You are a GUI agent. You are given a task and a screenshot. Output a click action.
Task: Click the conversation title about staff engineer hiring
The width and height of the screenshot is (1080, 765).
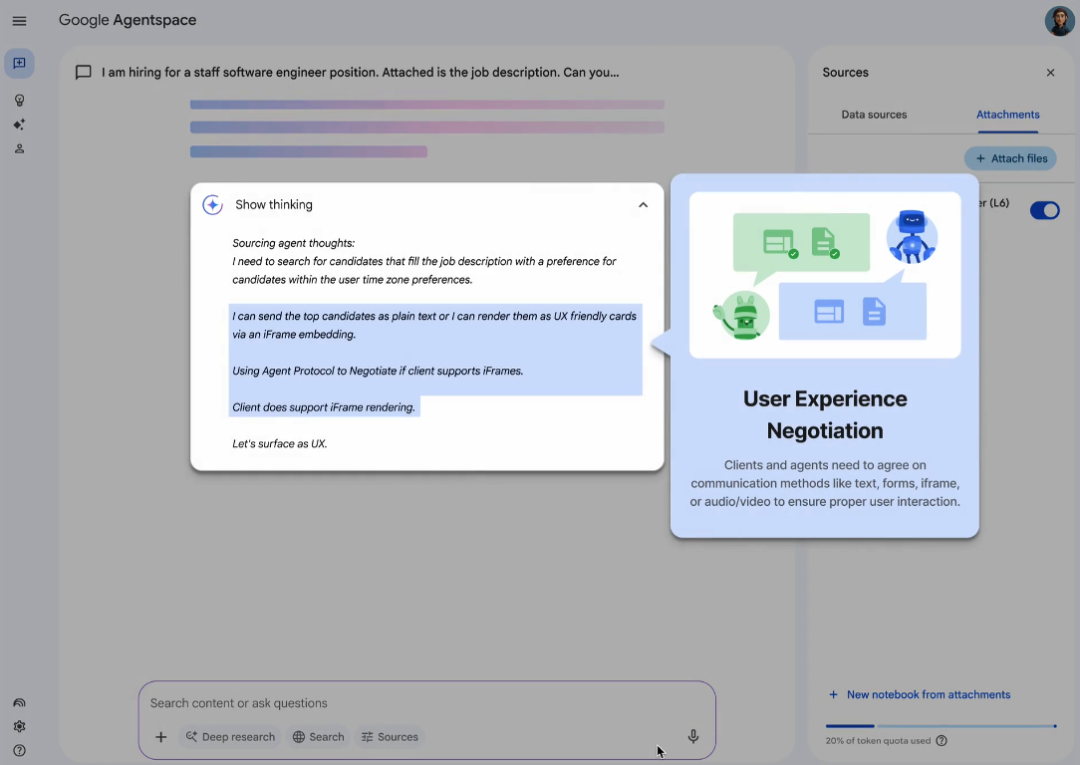[360, 72]
